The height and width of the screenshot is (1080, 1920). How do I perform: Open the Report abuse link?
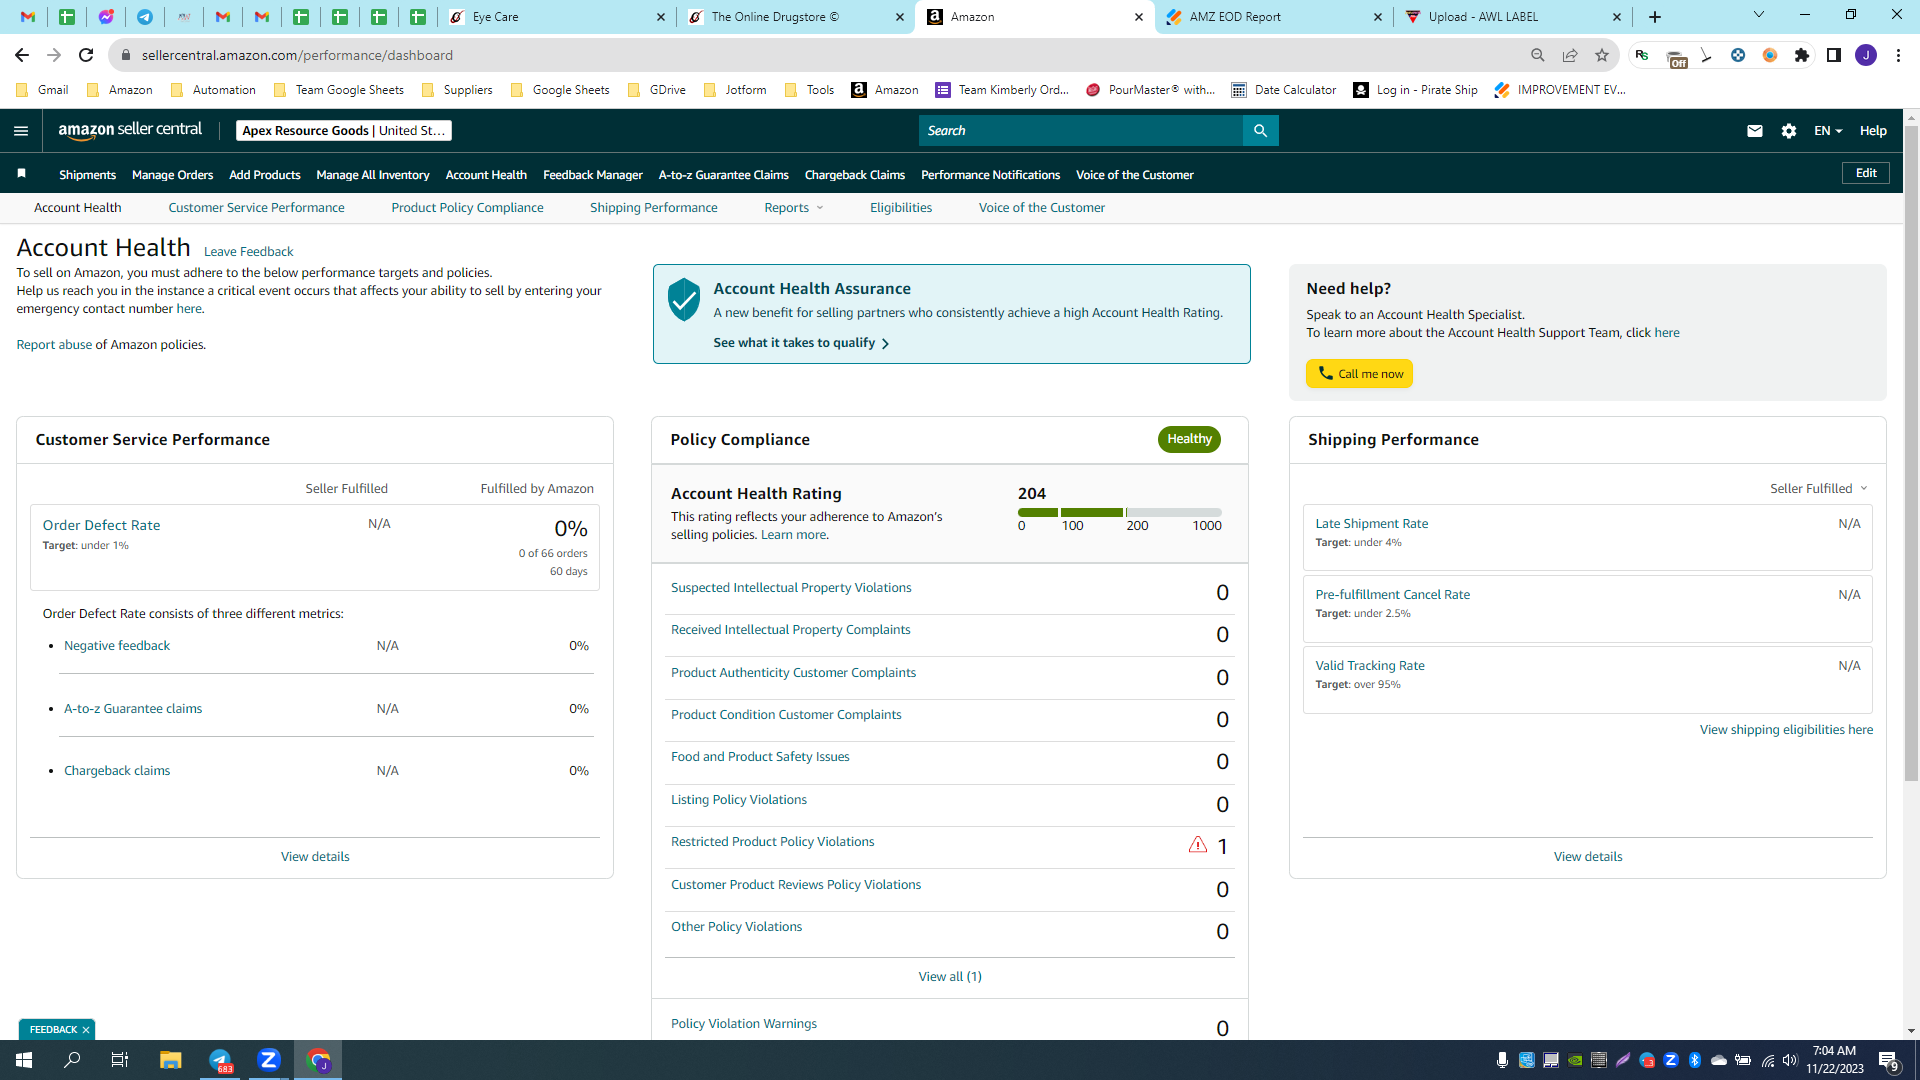(x=54, y=345)
